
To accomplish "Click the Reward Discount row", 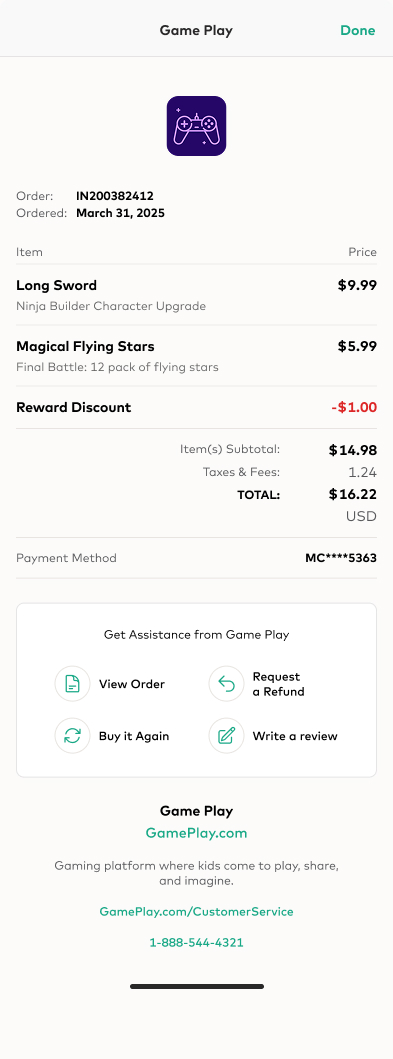I will click(196, 407).
